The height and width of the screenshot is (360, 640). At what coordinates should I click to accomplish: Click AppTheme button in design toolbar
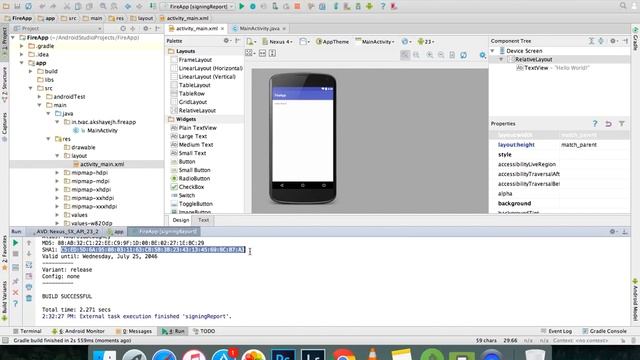point(332,42)
